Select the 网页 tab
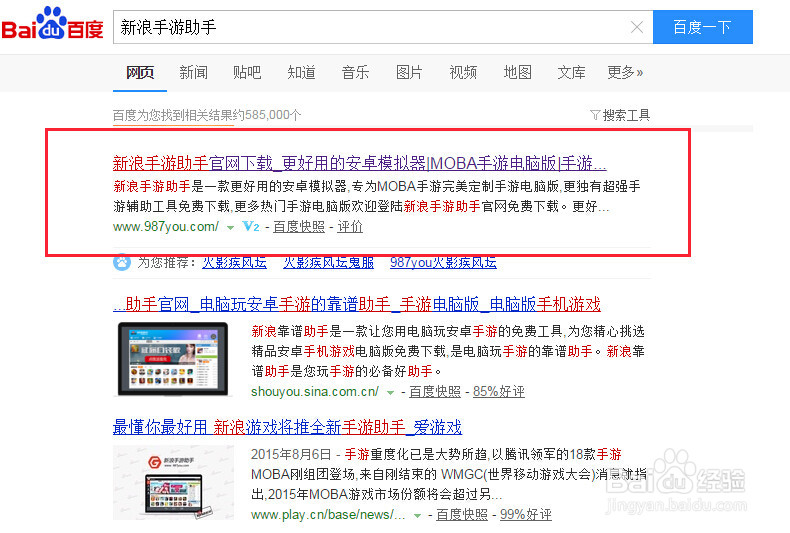This screenshot has width=790, height=533. [x=140, y=73]
